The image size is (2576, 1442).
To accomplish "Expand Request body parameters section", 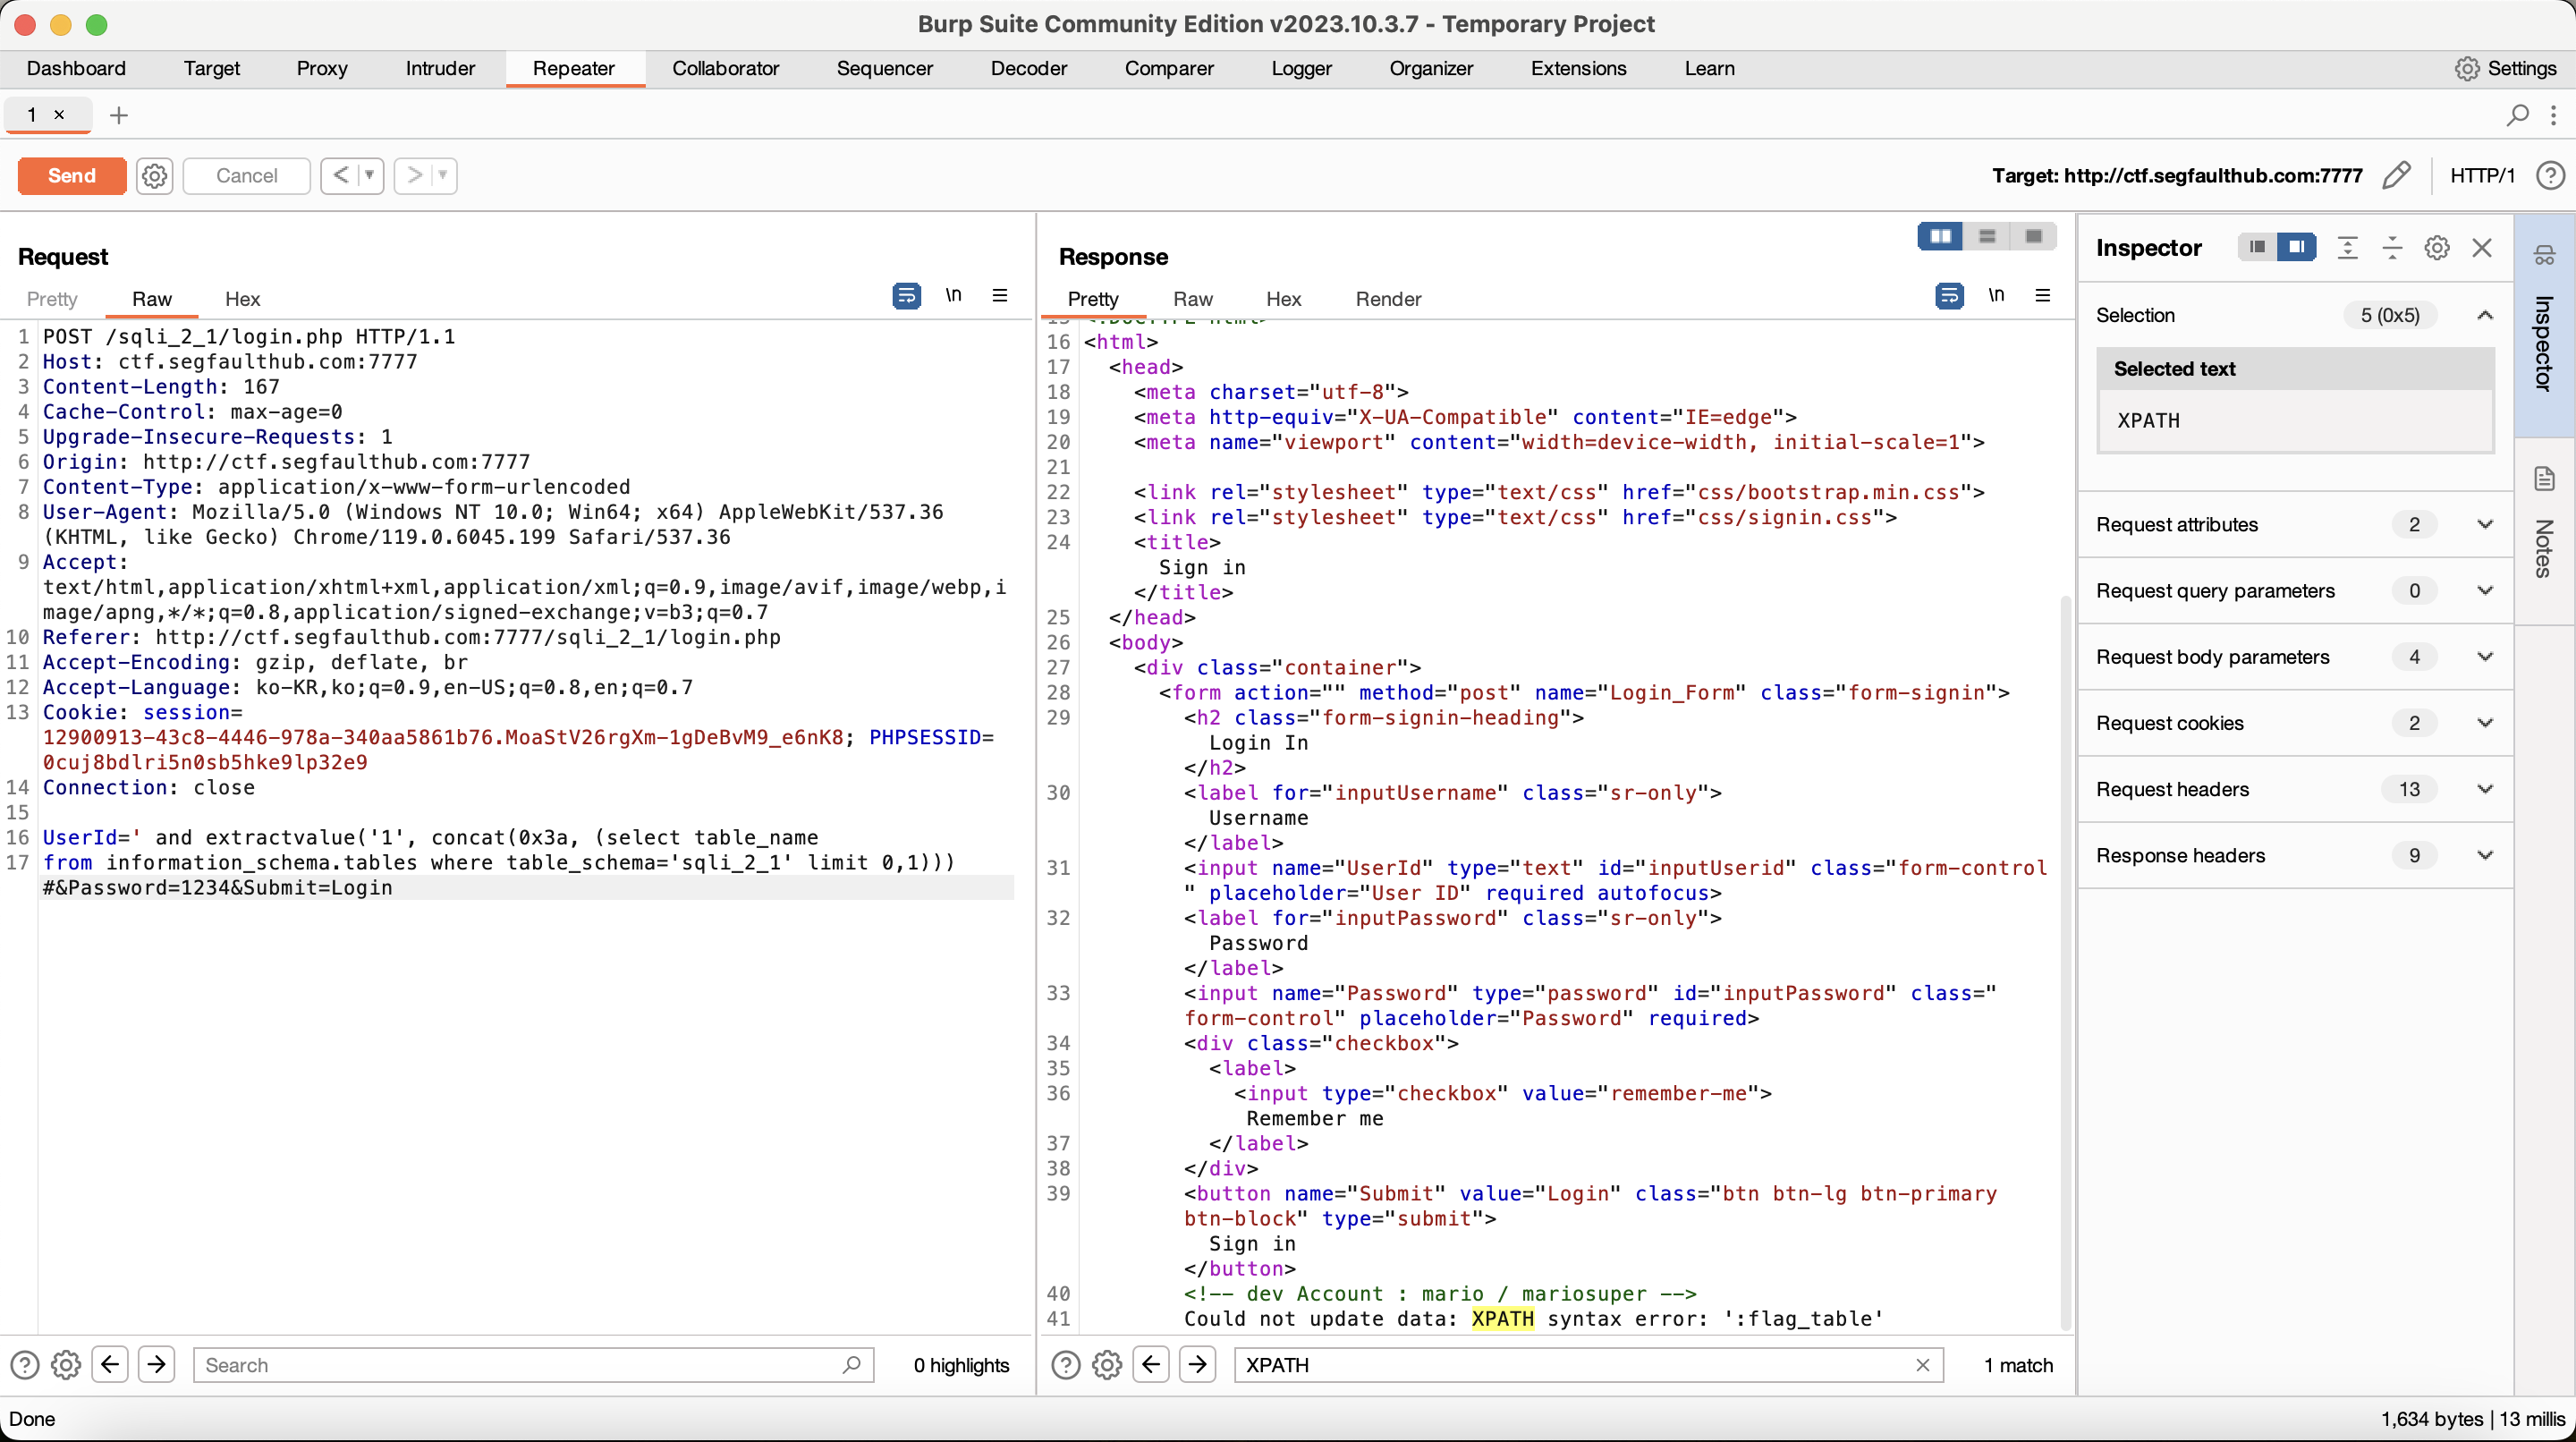I will (2485, 657).
